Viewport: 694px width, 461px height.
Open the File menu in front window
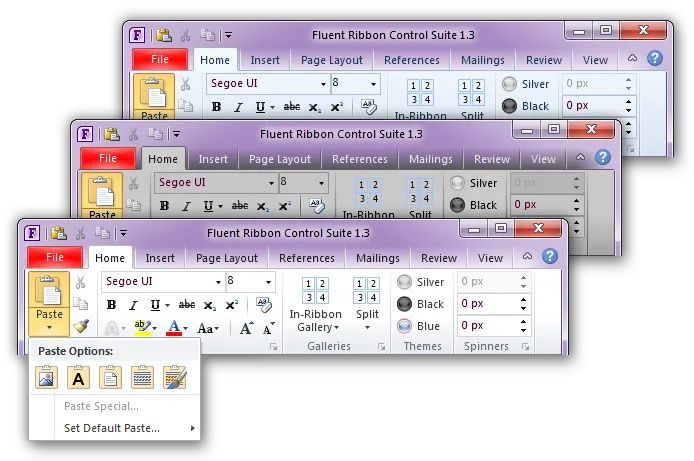pyautogui.click(x=55, y=257)
